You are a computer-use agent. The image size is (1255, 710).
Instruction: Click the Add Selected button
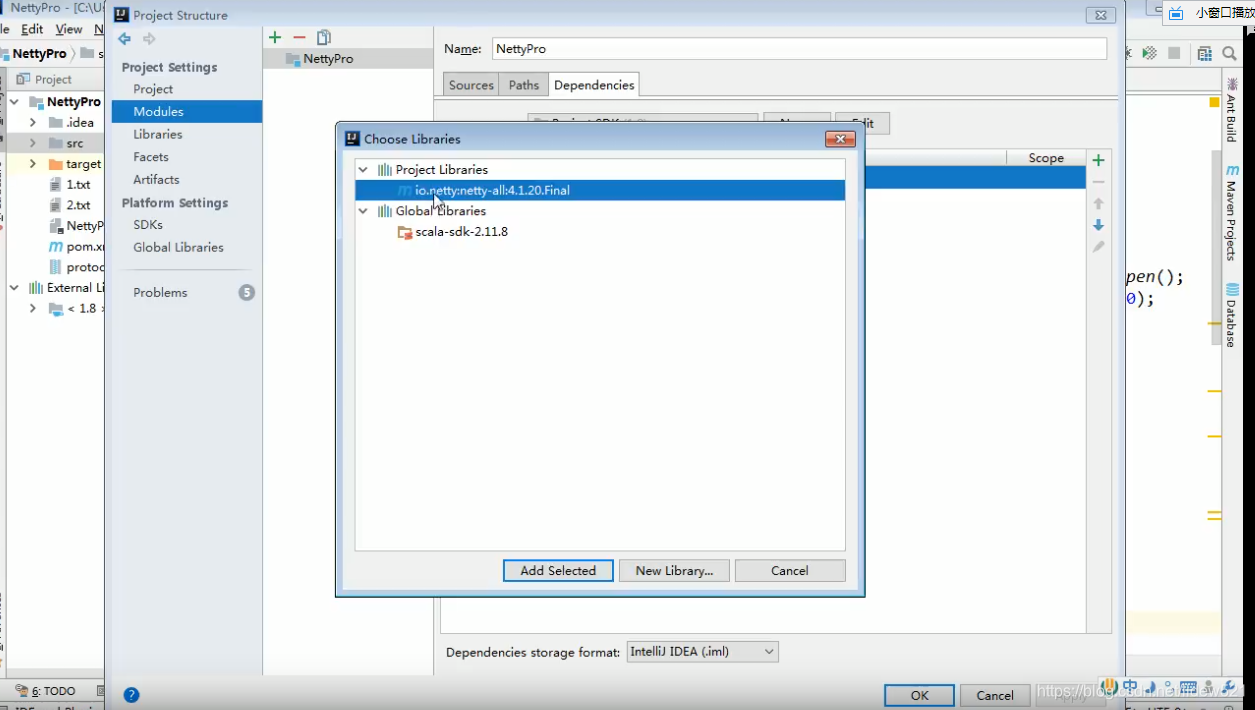[558, 571]
